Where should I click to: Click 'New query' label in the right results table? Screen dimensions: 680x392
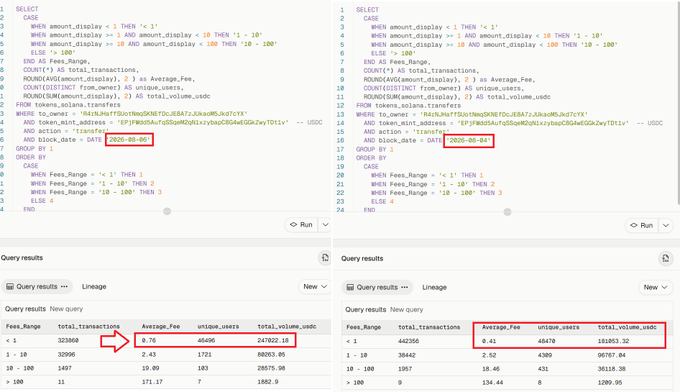[406, 310]
